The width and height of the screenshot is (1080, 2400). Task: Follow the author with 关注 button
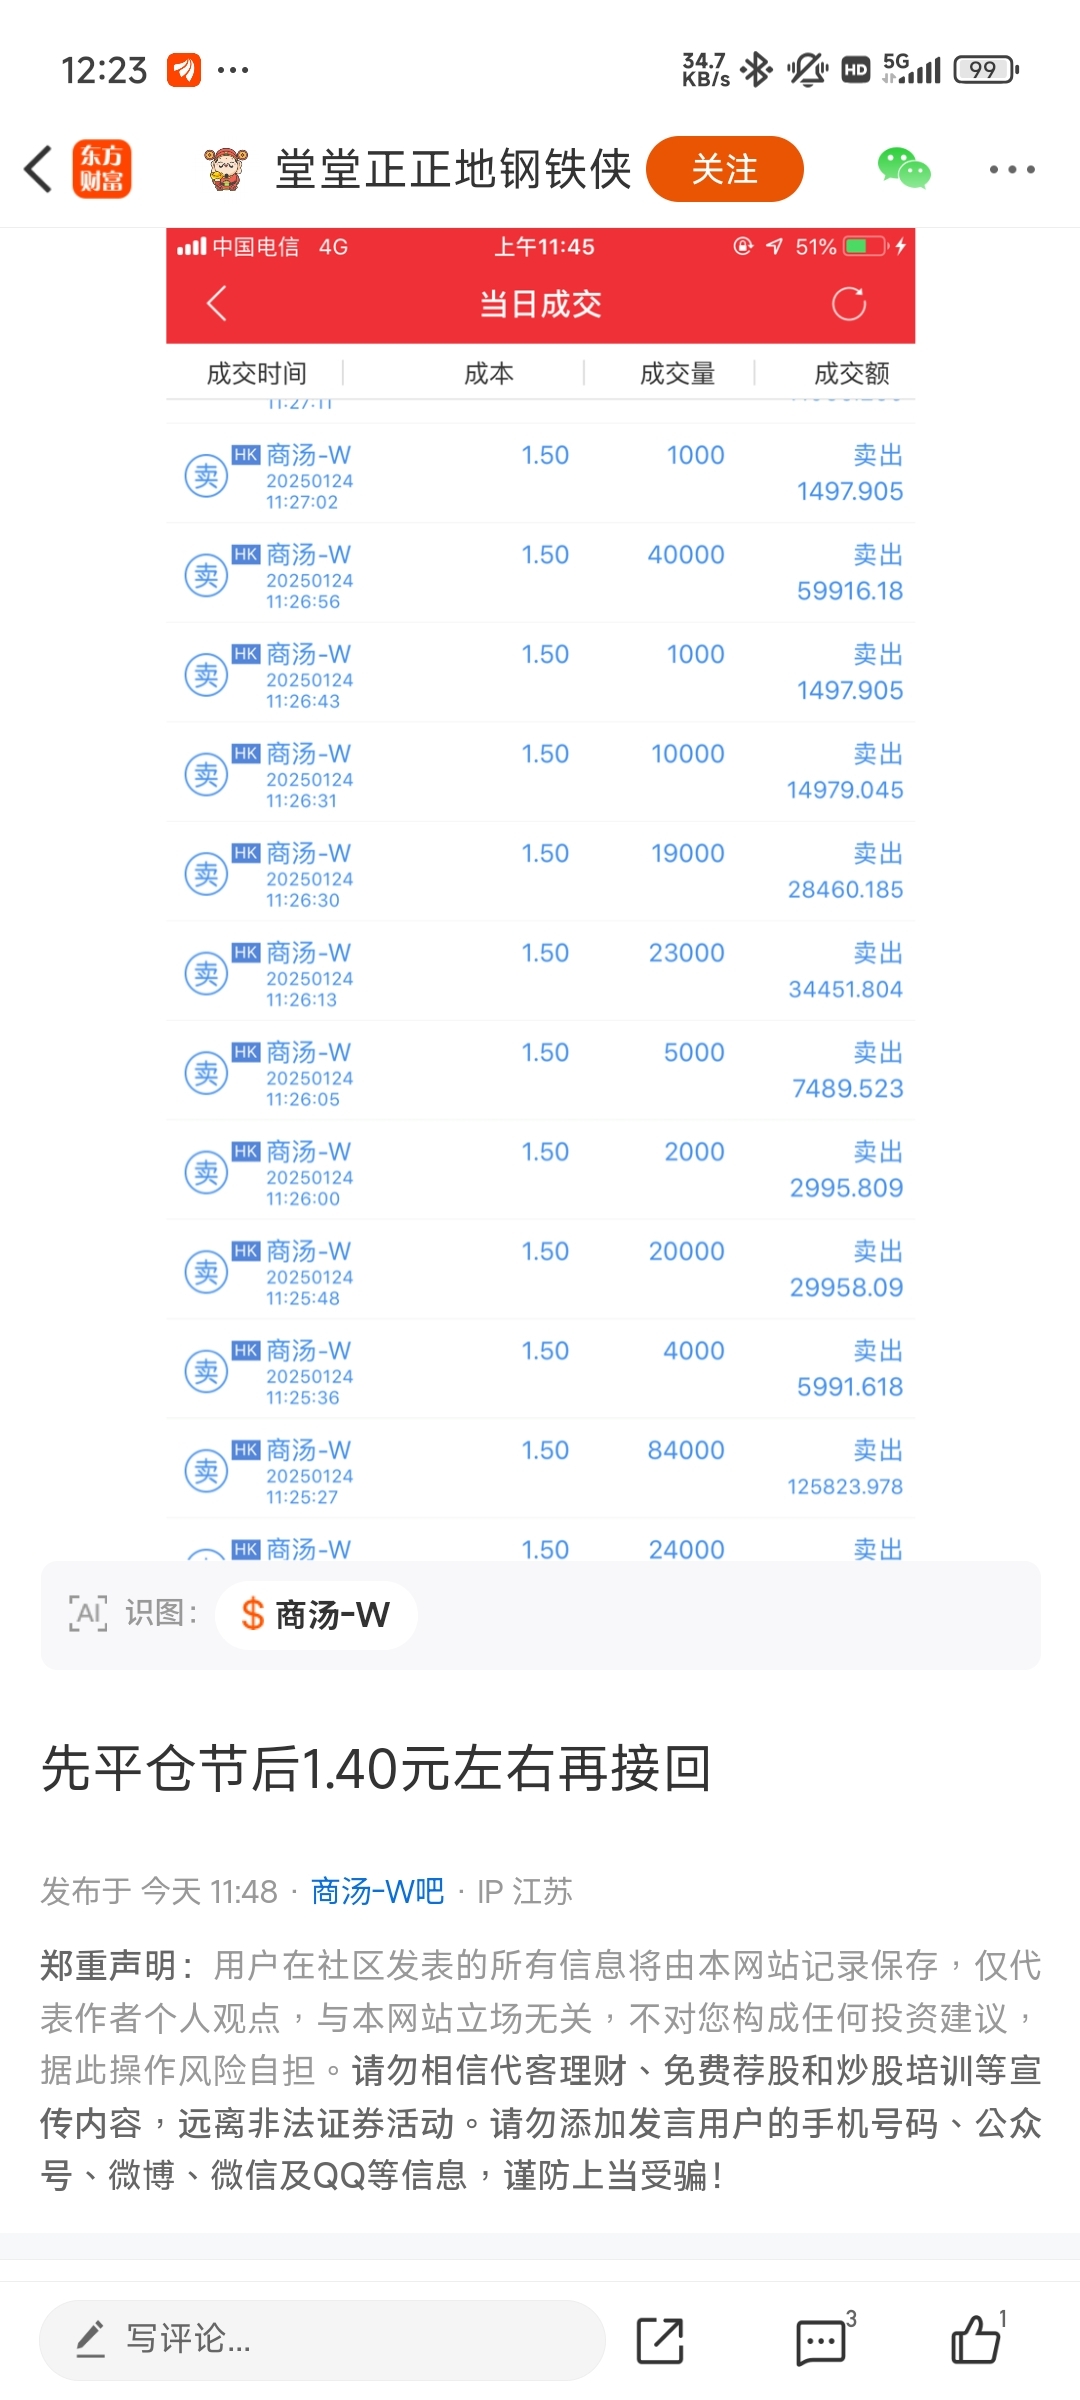(x=725, y=169)
